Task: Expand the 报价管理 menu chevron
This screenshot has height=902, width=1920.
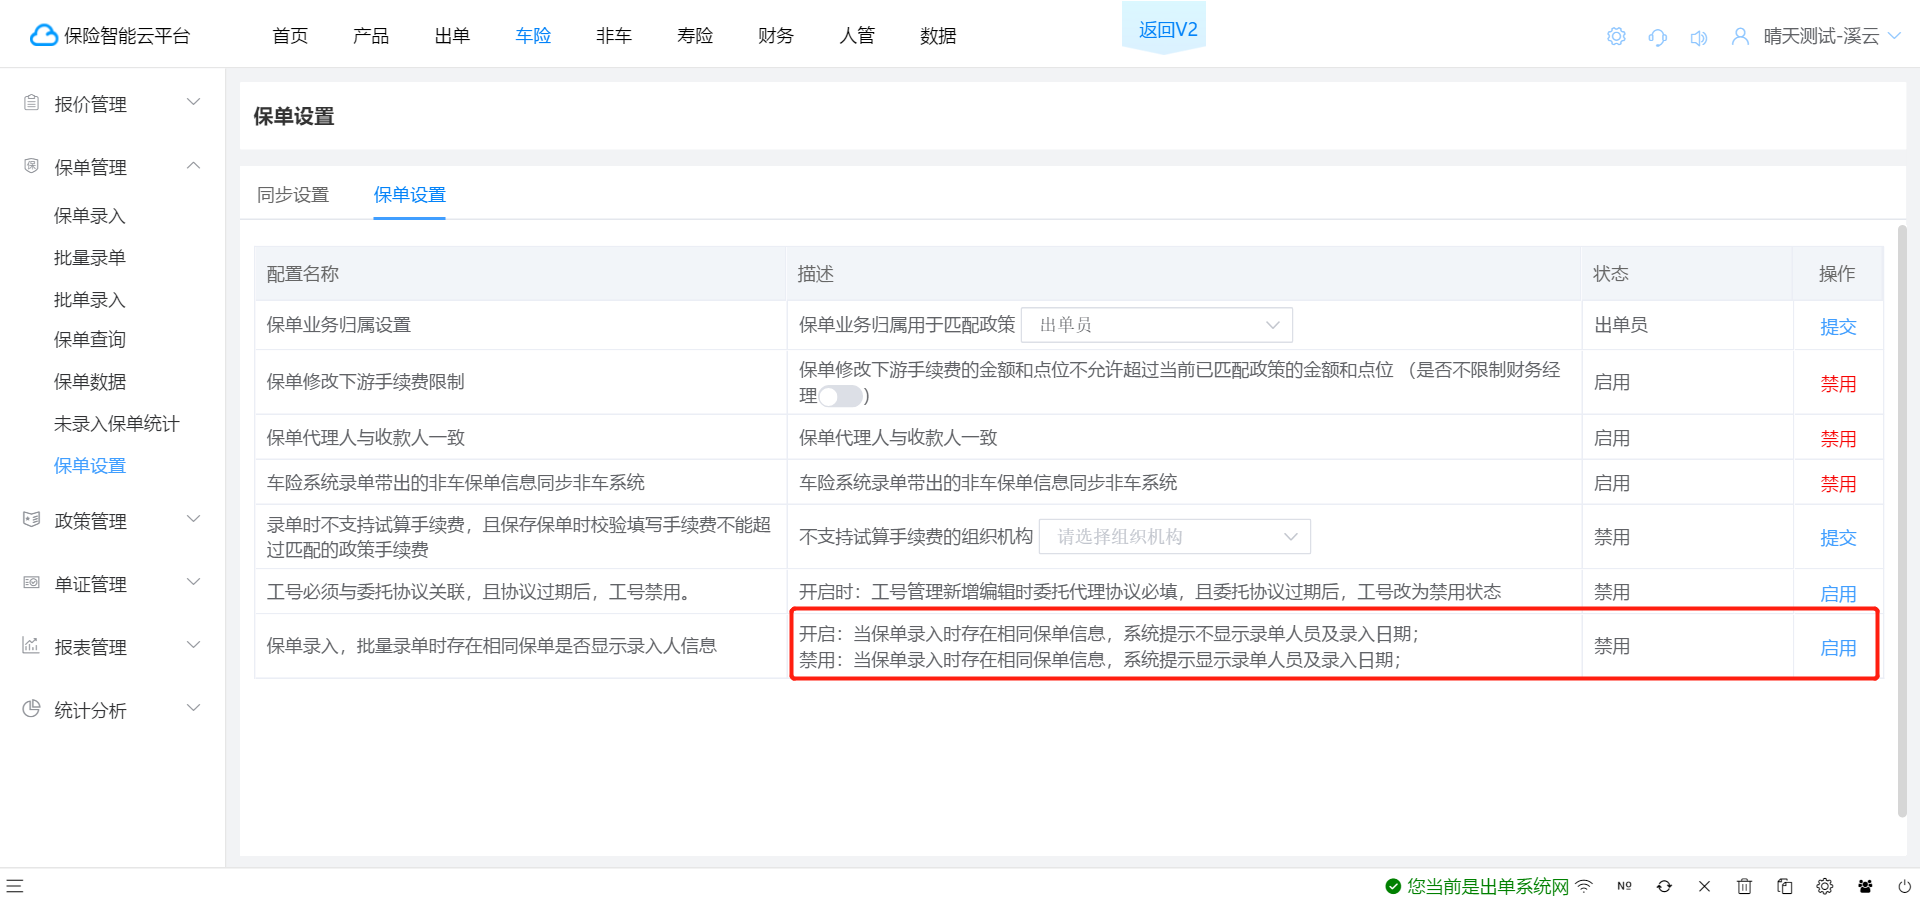Action: [194, 102]
